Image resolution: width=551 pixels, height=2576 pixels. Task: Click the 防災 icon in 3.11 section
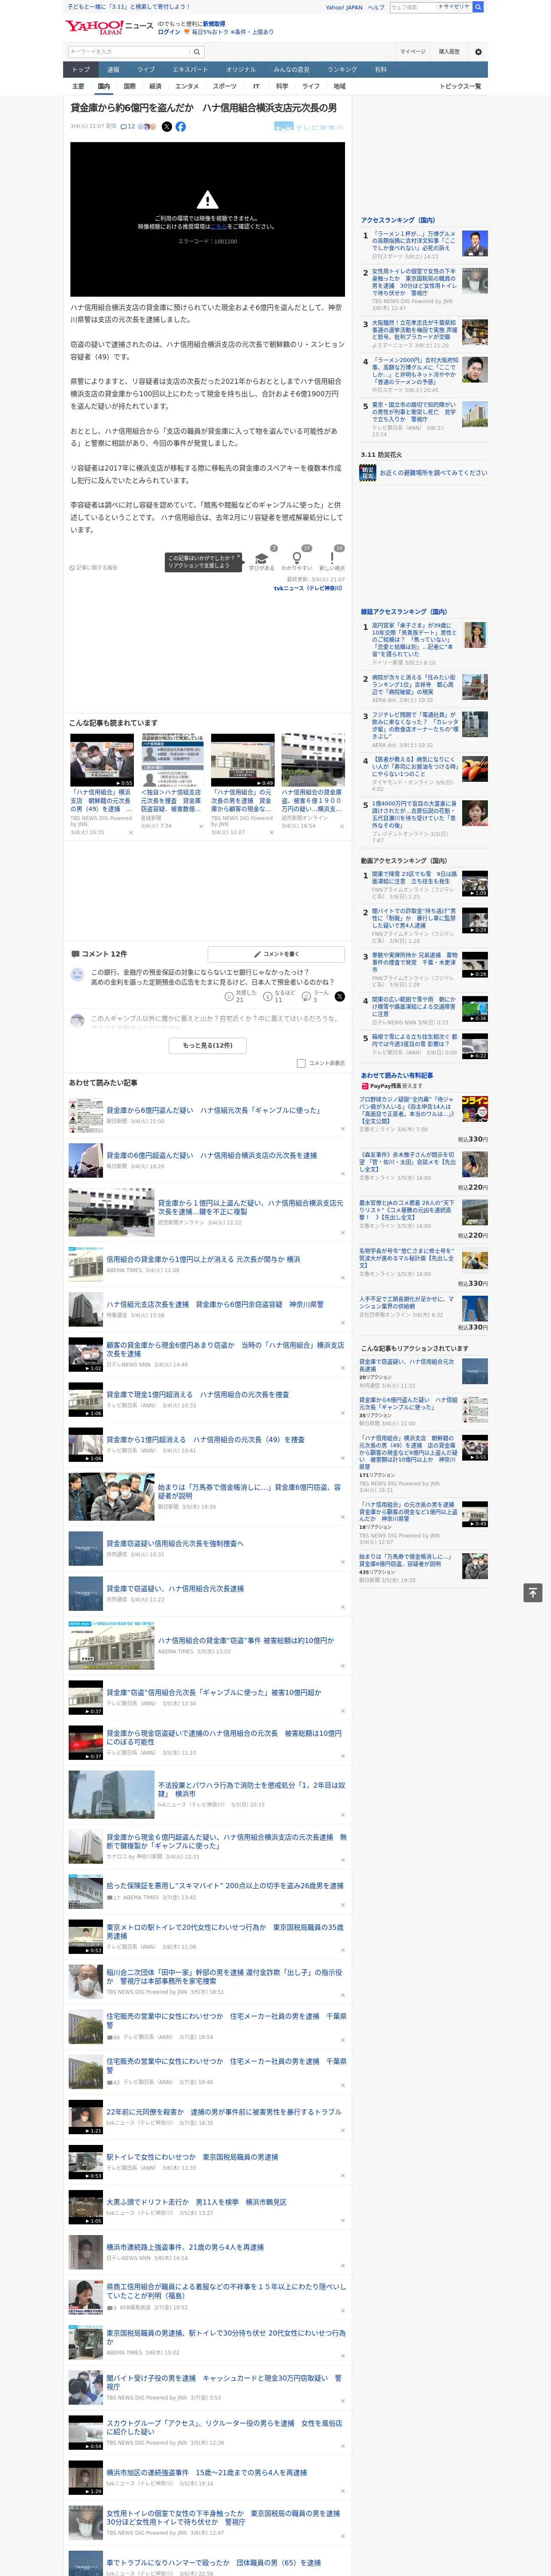368,473
